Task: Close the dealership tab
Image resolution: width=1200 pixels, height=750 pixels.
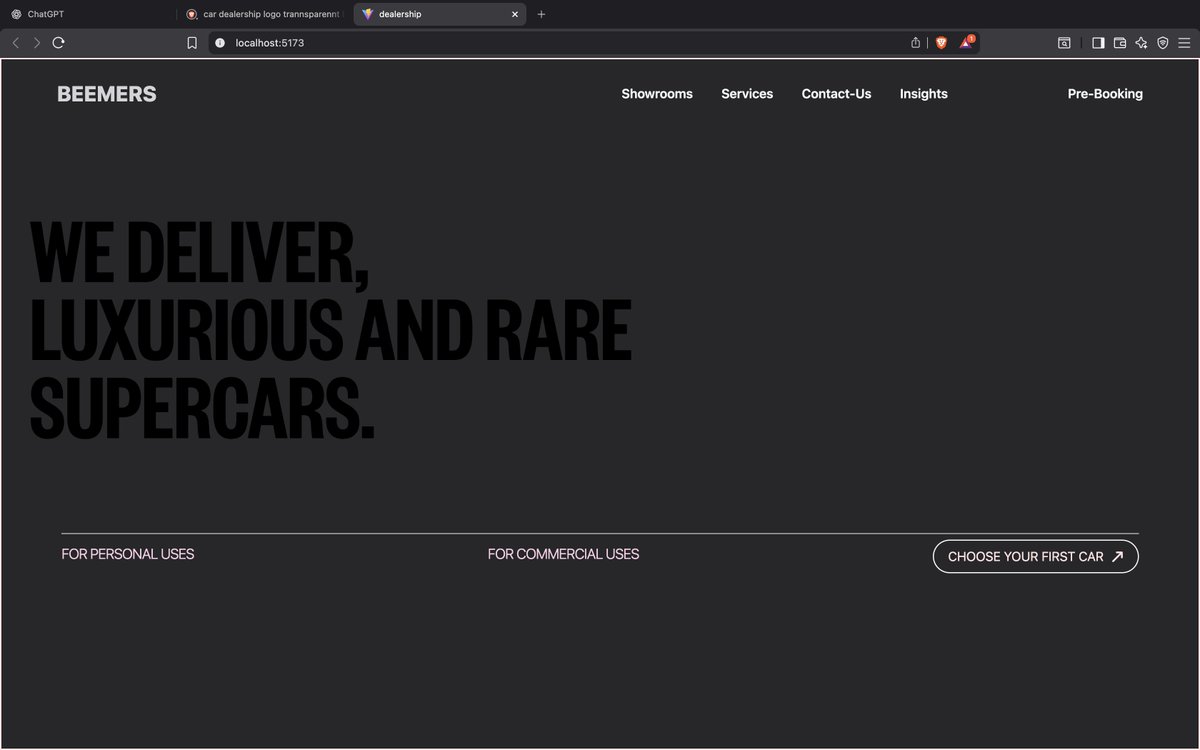Action: [515, 14]
